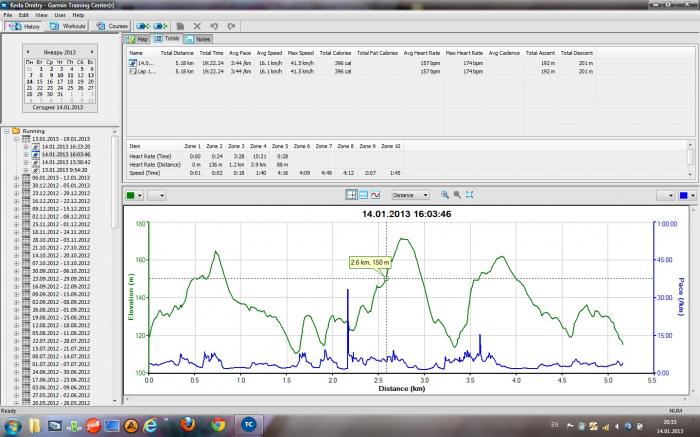The height and width of the screenshot is (437, 700).
Task: Click today's date label 14.01.2013 below calendar
Action: point(58,108)
